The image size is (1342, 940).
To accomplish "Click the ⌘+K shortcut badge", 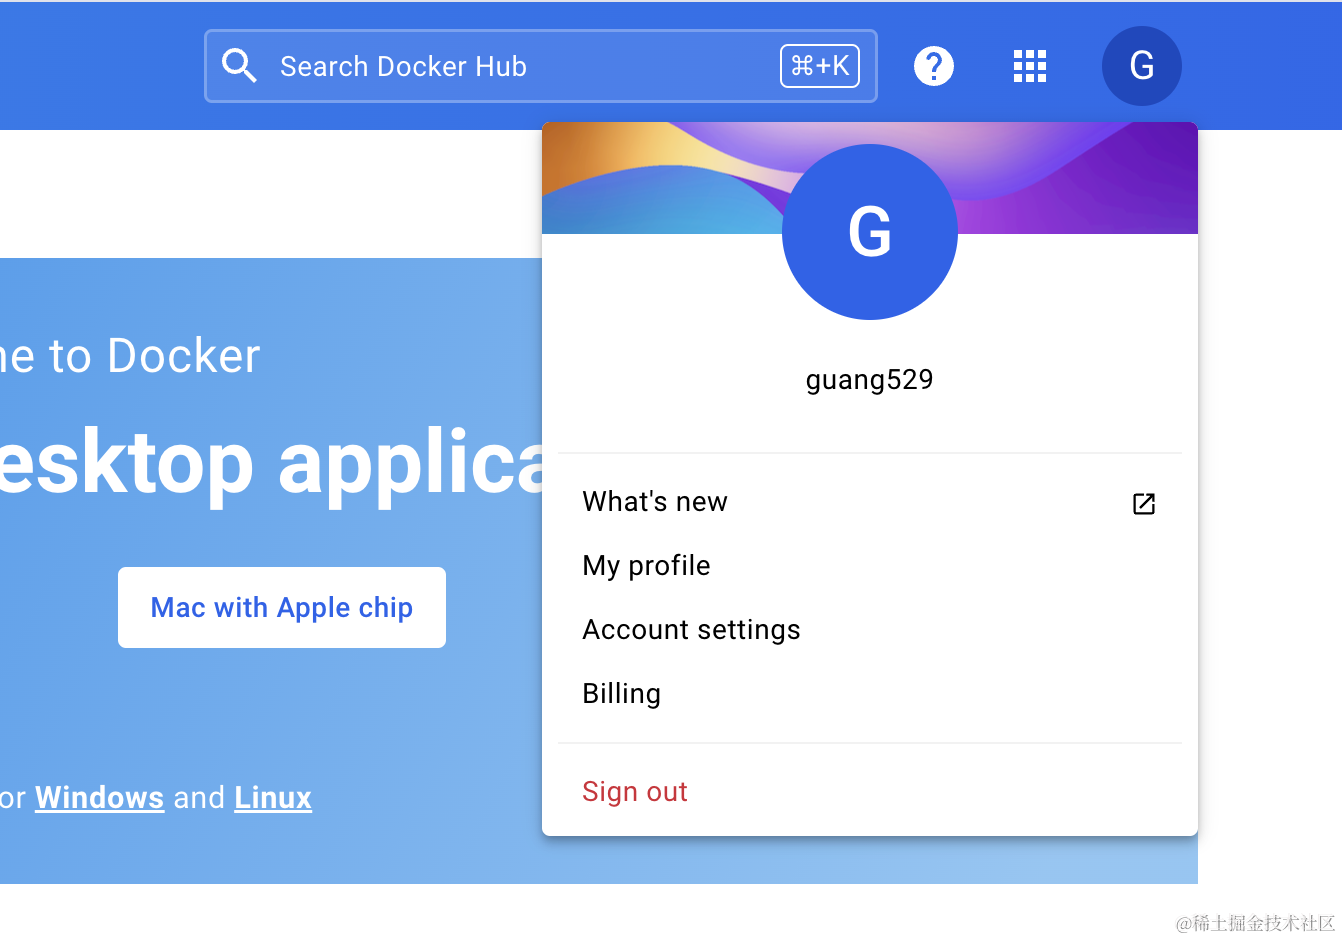I will (x=820, y=66).
